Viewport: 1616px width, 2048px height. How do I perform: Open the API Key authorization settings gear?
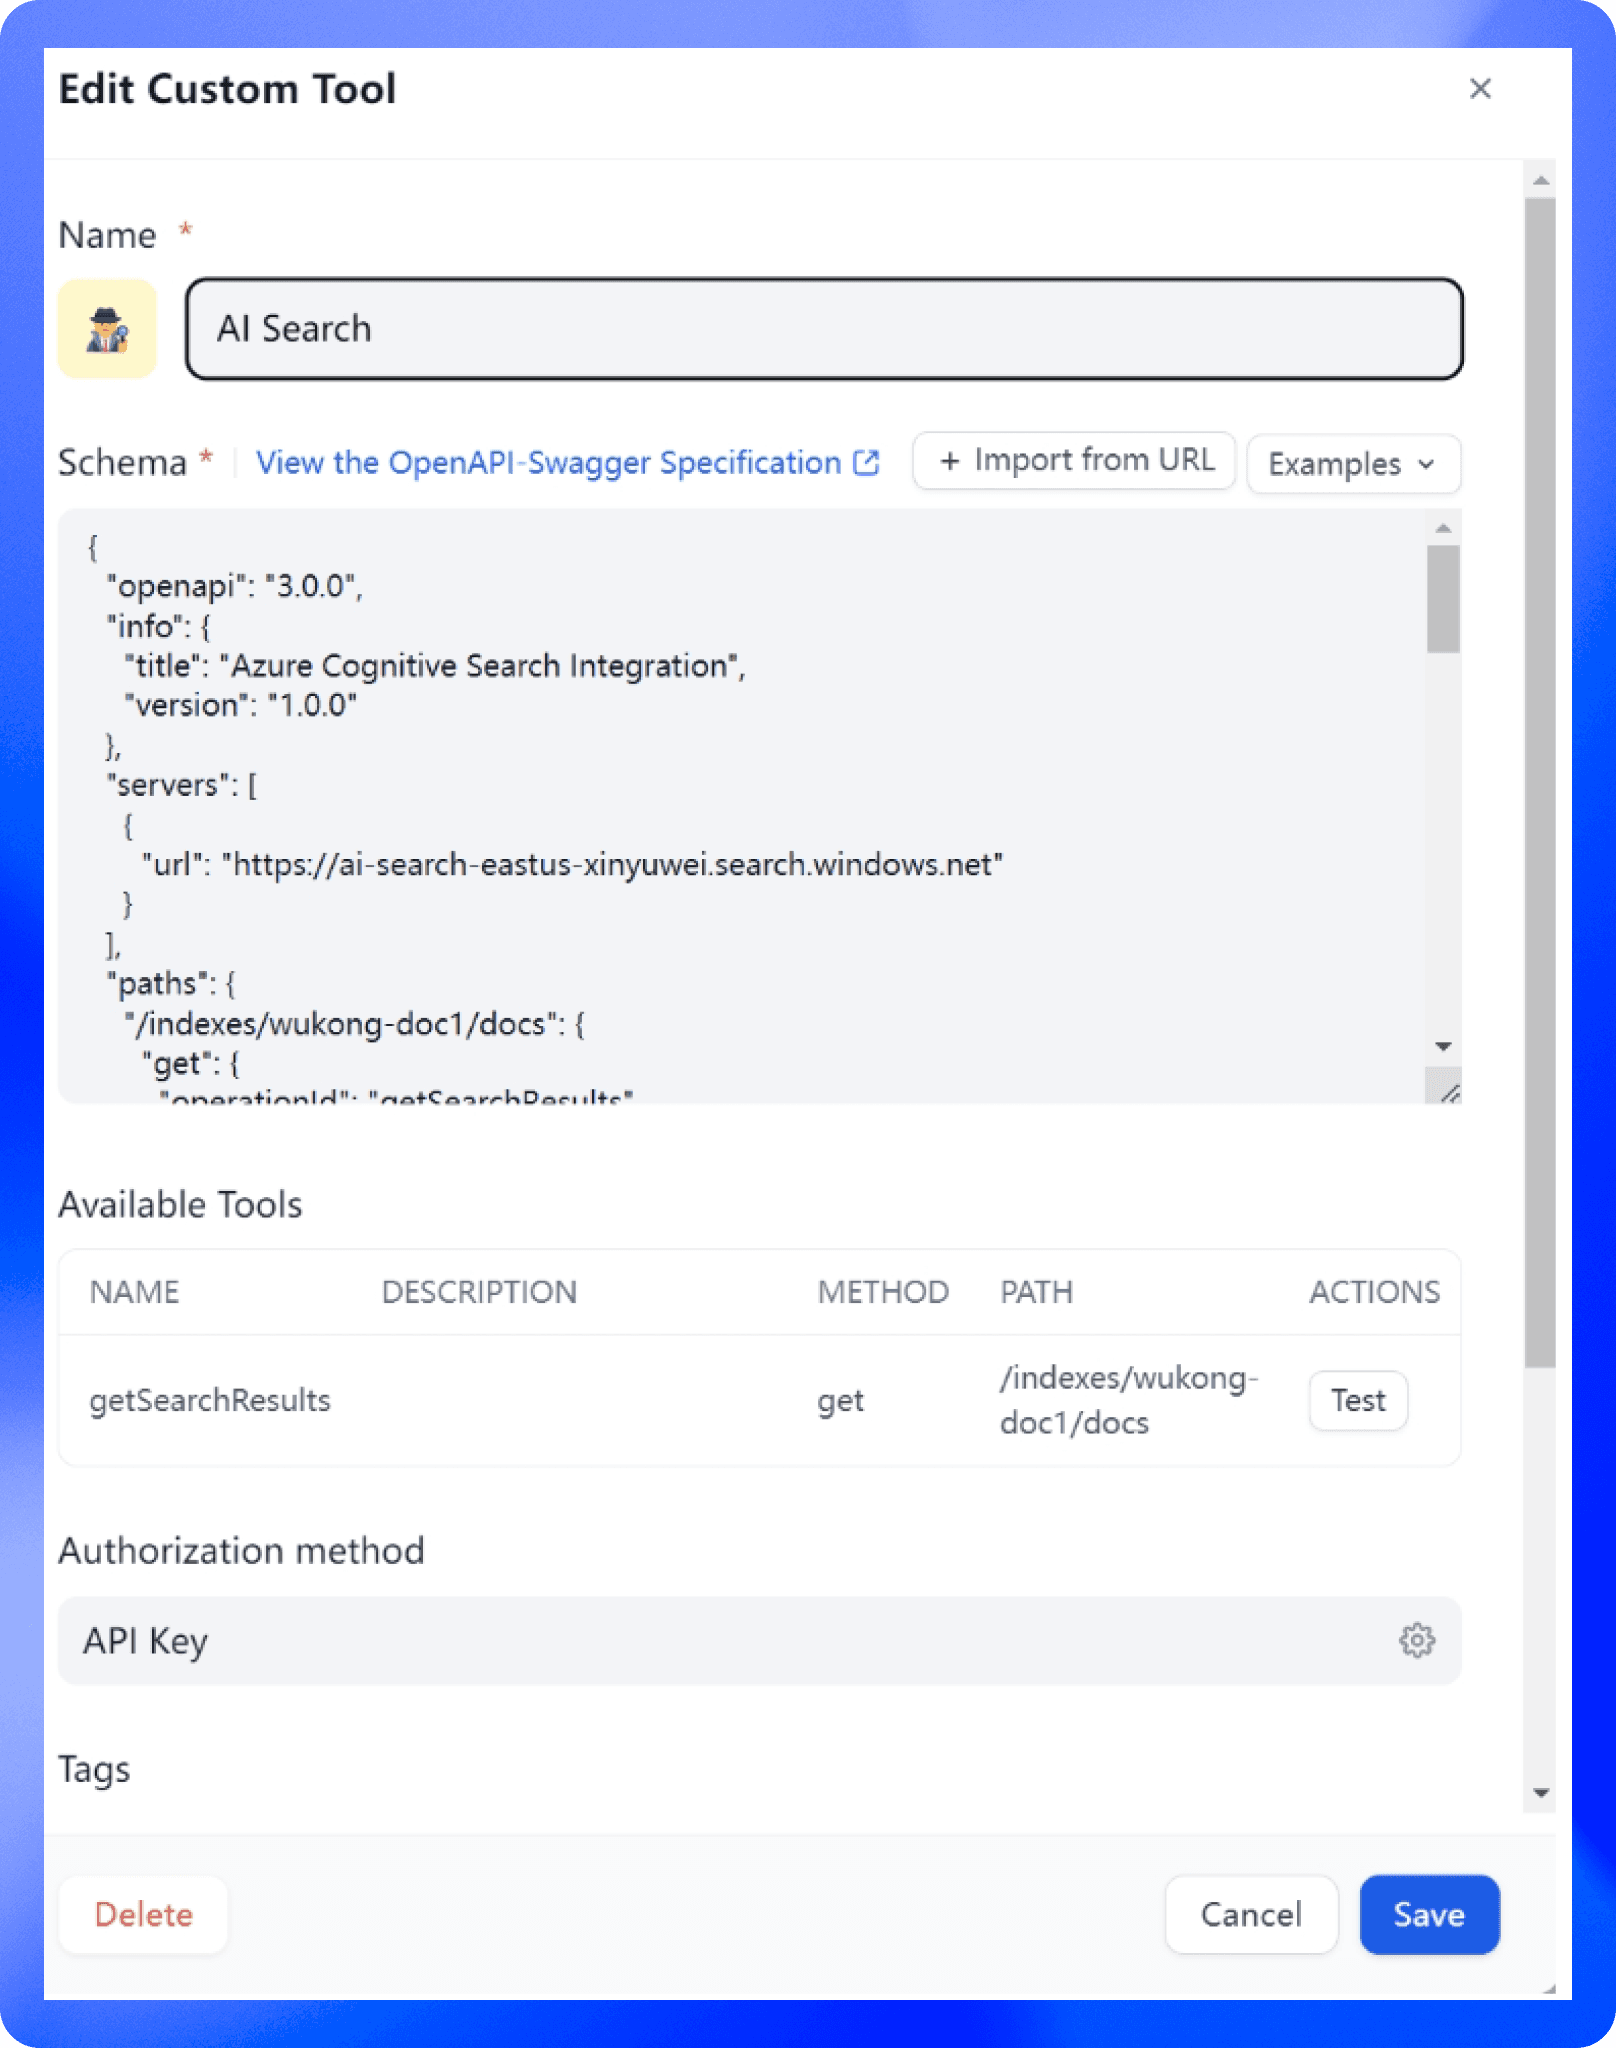coord(1416,1641)
